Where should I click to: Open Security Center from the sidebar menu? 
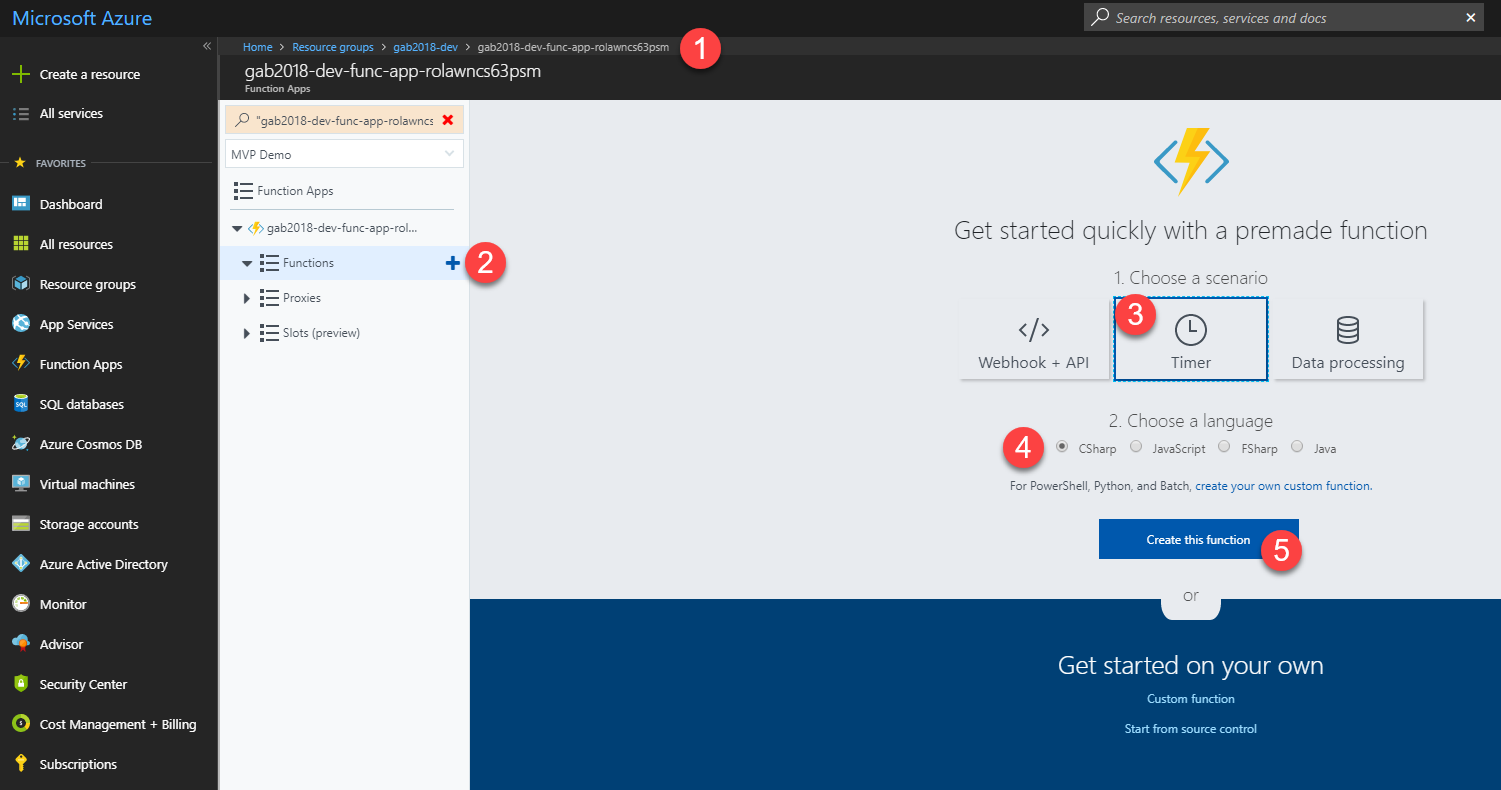coord(83,684)
